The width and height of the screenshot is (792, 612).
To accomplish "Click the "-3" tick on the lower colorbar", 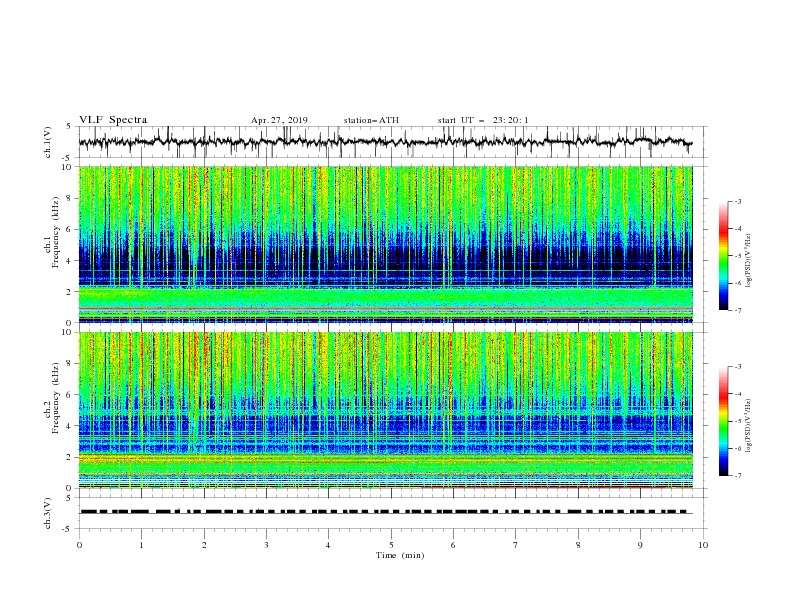I will click(737, 367).
